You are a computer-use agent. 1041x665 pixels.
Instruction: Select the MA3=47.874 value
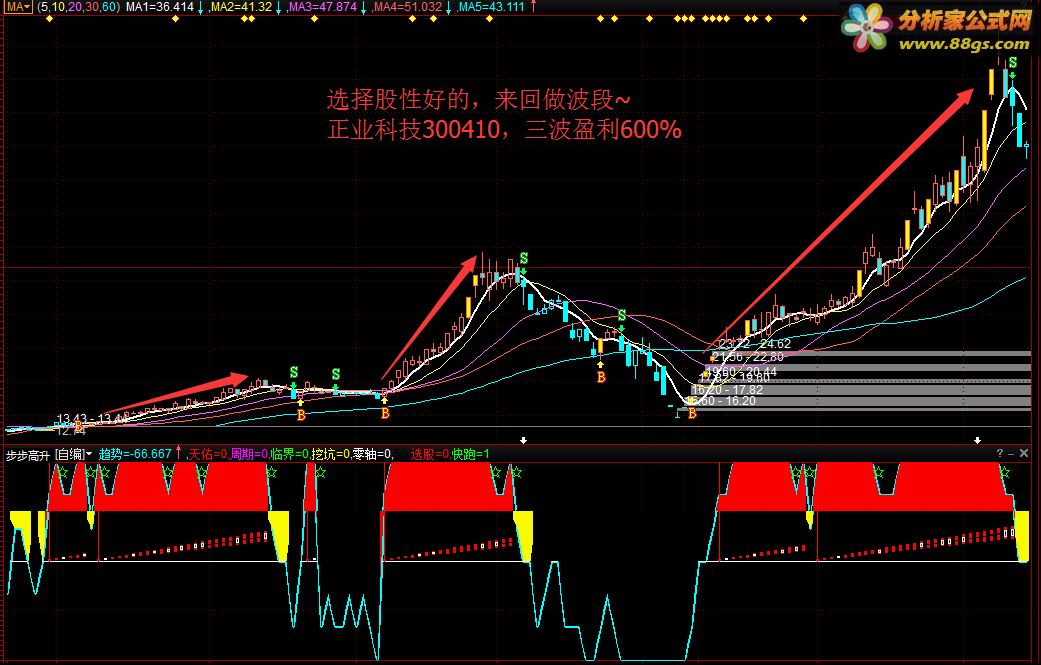pyautogui.click(x=323, y=7)
